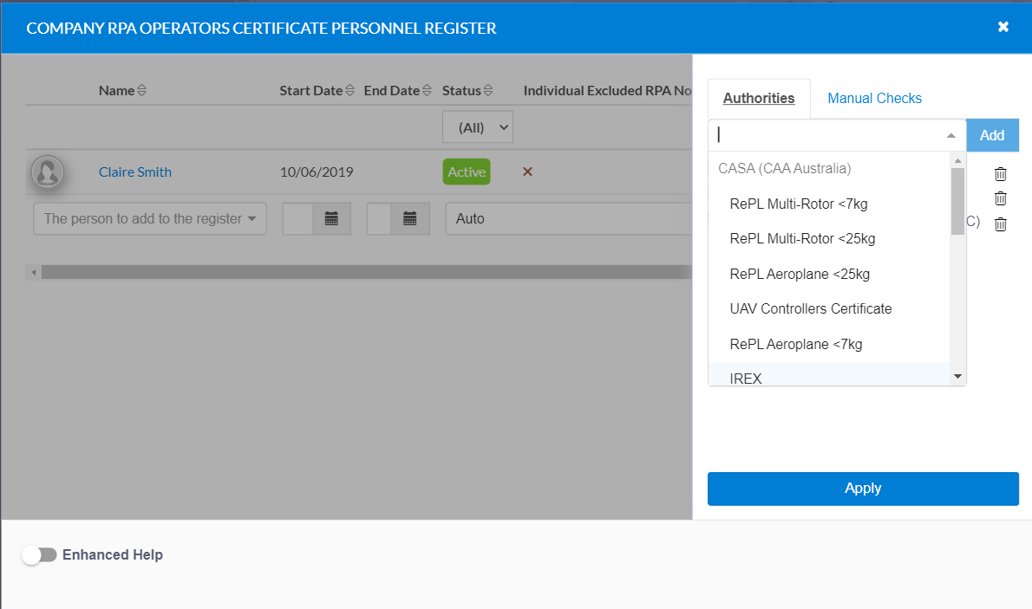Open the person to add to register dropdown
Viewport: 1032px width, 609px height.
149,218
